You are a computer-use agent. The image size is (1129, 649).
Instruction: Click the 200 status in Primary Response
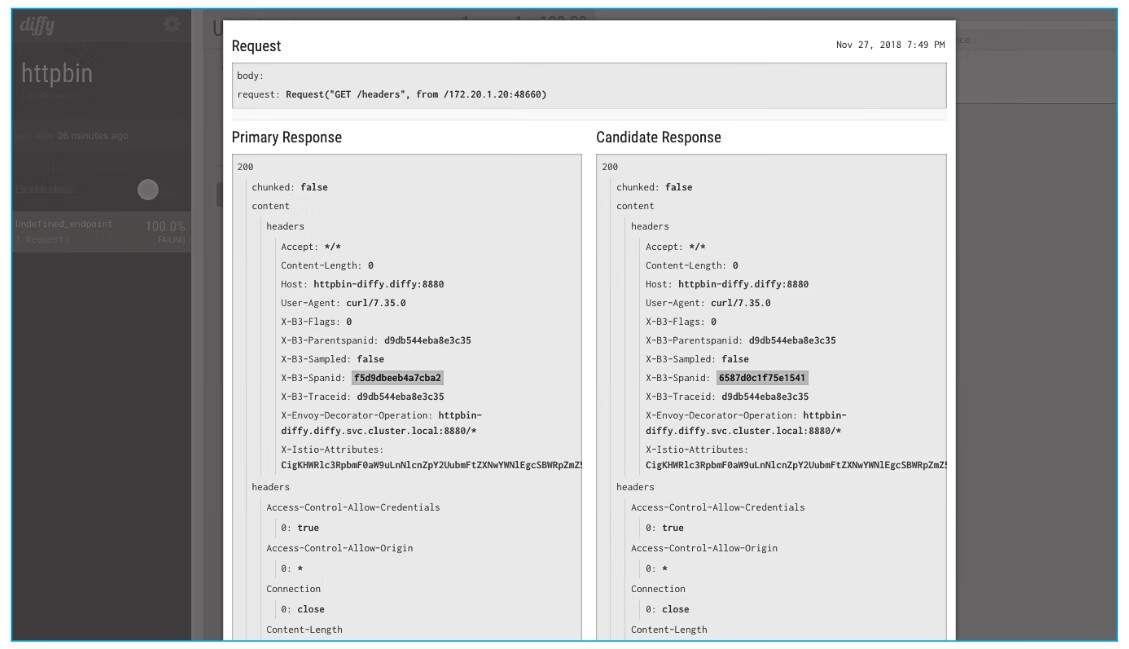click(x=246, y=166)
